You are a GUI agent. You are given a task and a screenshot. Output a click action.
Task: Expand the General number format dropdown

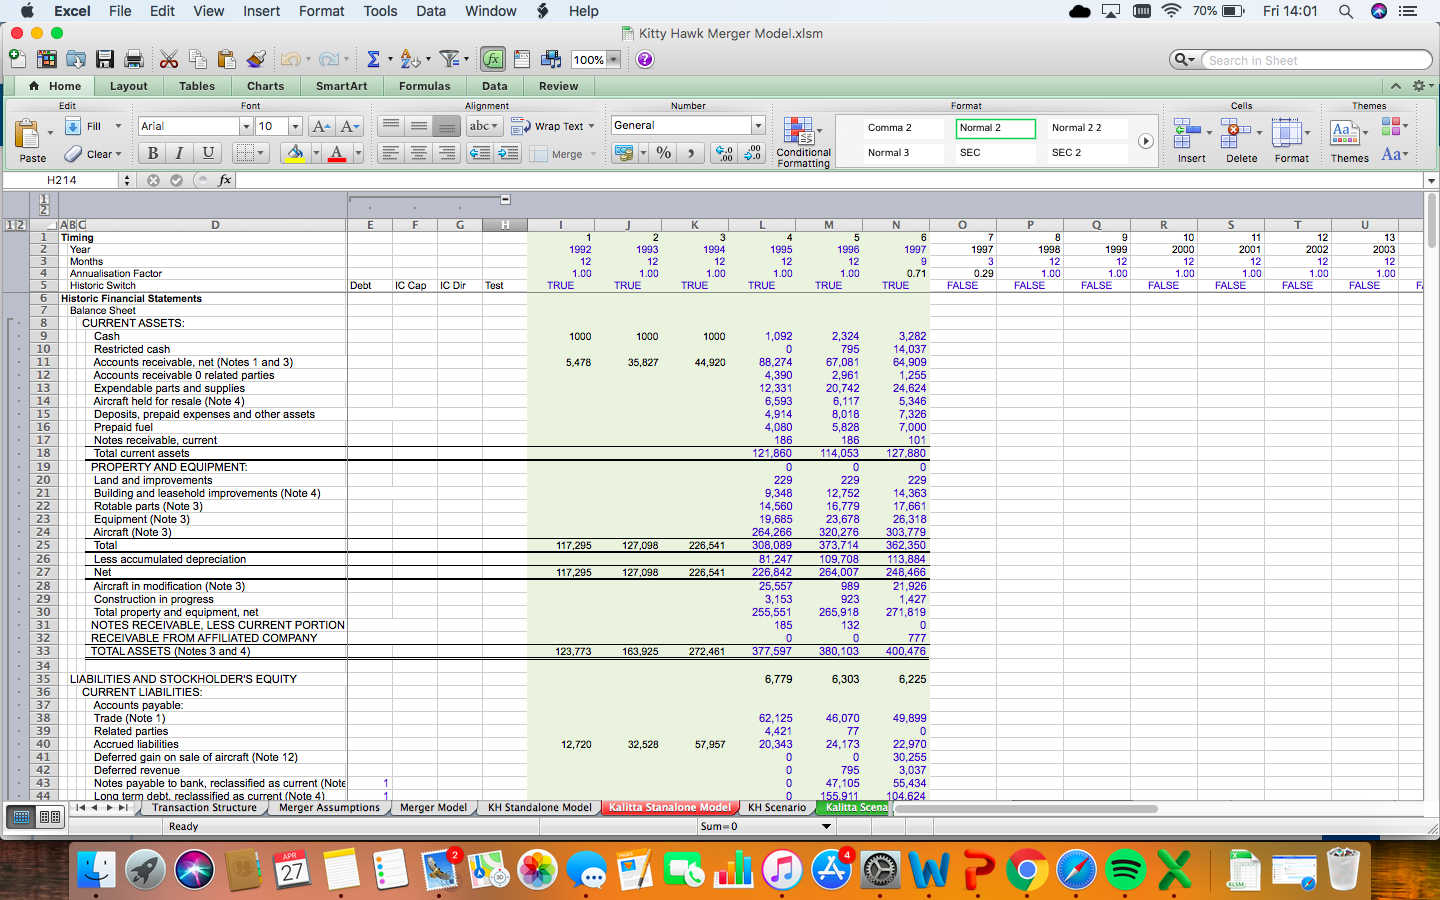758,126
